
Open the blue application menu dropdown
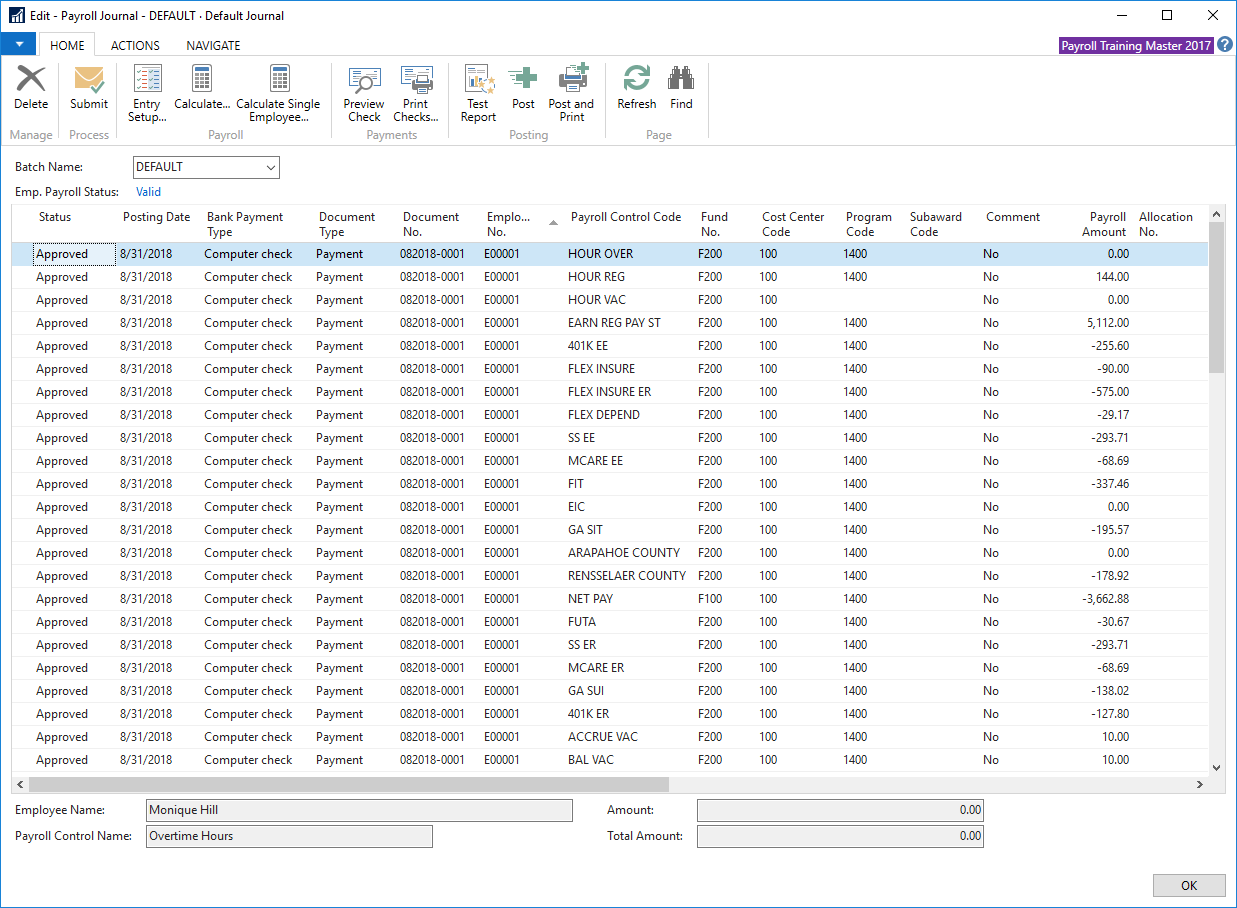tap(19, 45)
